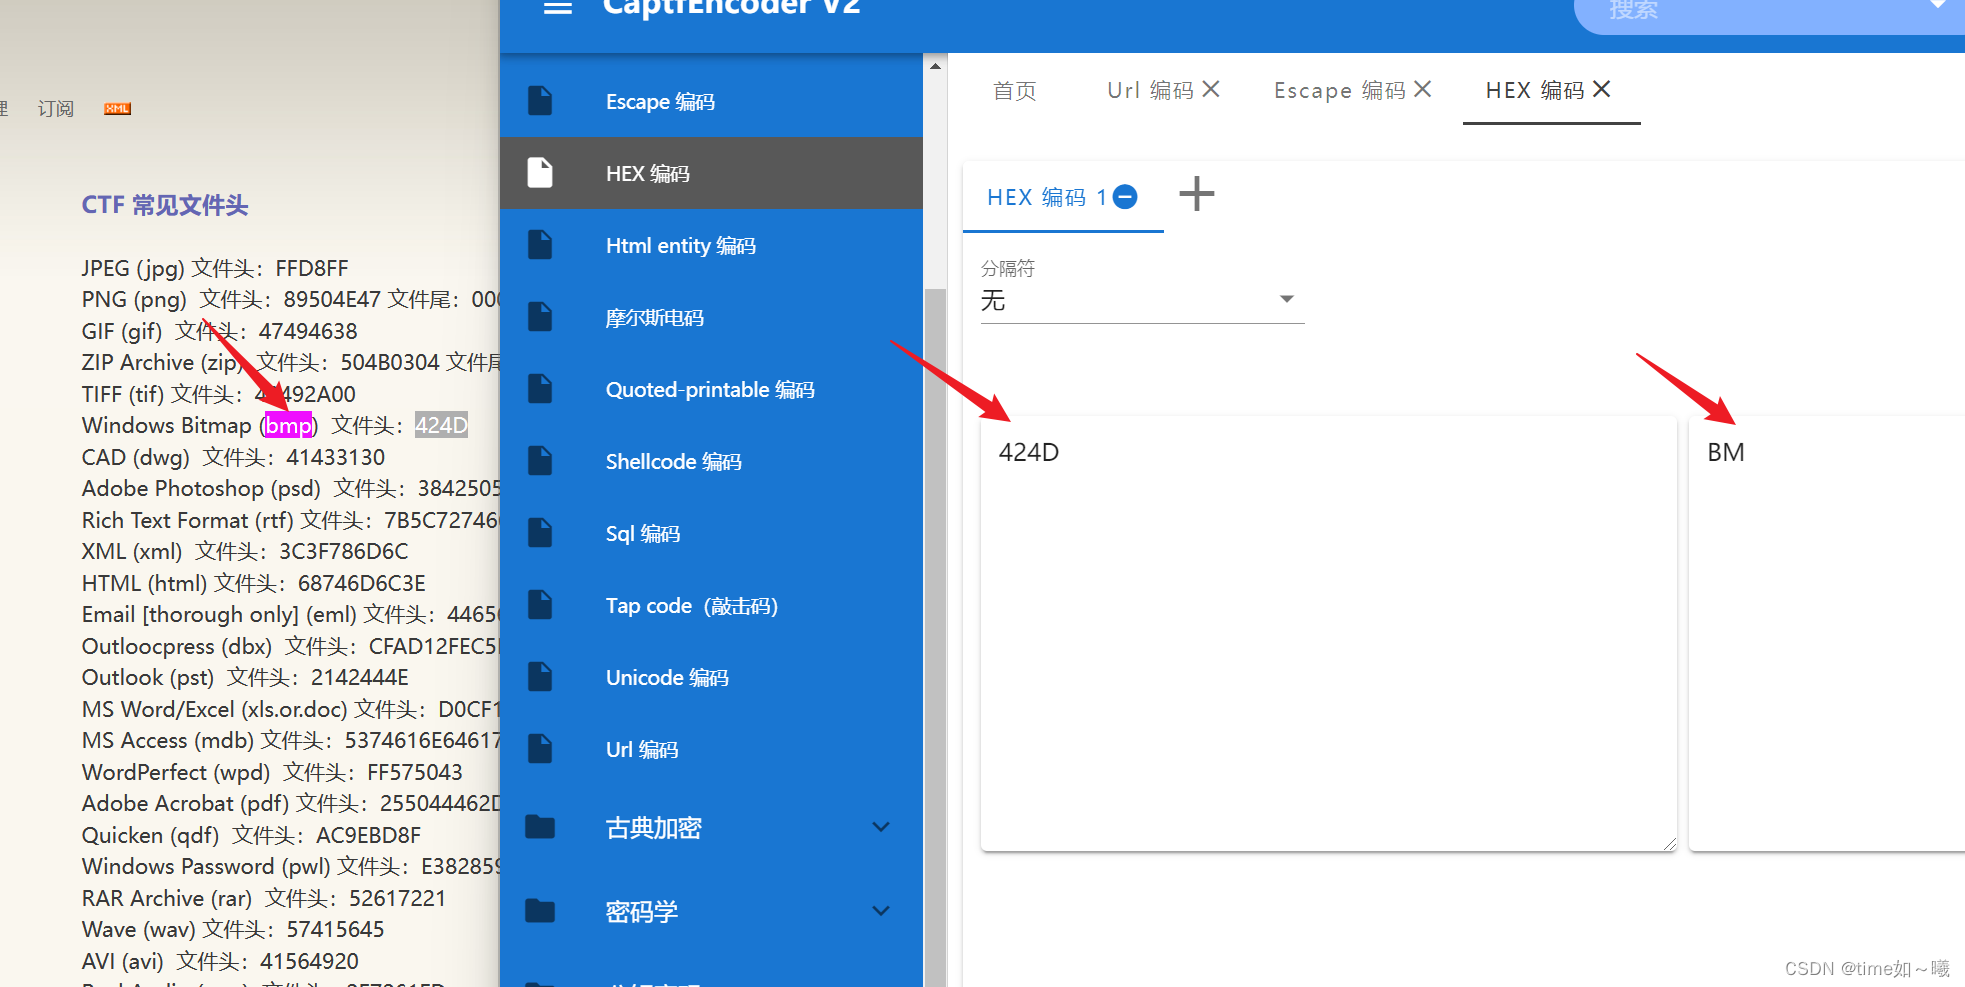Click the file icon beside Shellcode 编码

pos(540,461)
